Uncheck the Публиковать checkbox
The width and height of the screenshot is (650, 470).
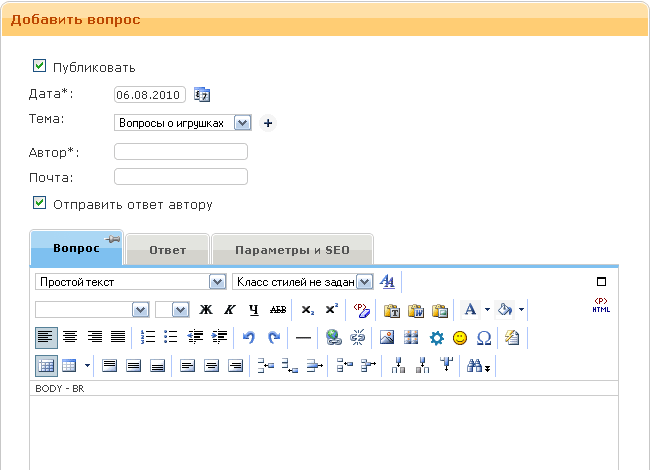[x=40, y=66]
